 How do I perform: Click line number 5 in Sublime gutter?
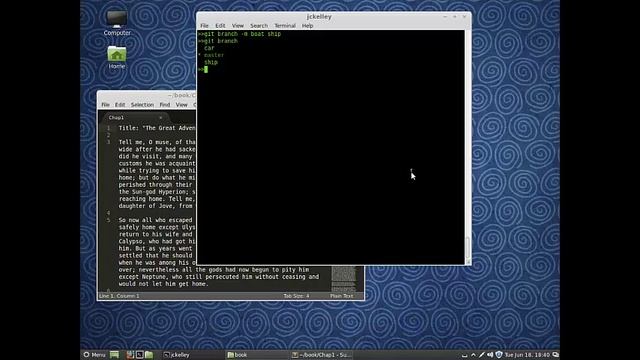point(109,220)
